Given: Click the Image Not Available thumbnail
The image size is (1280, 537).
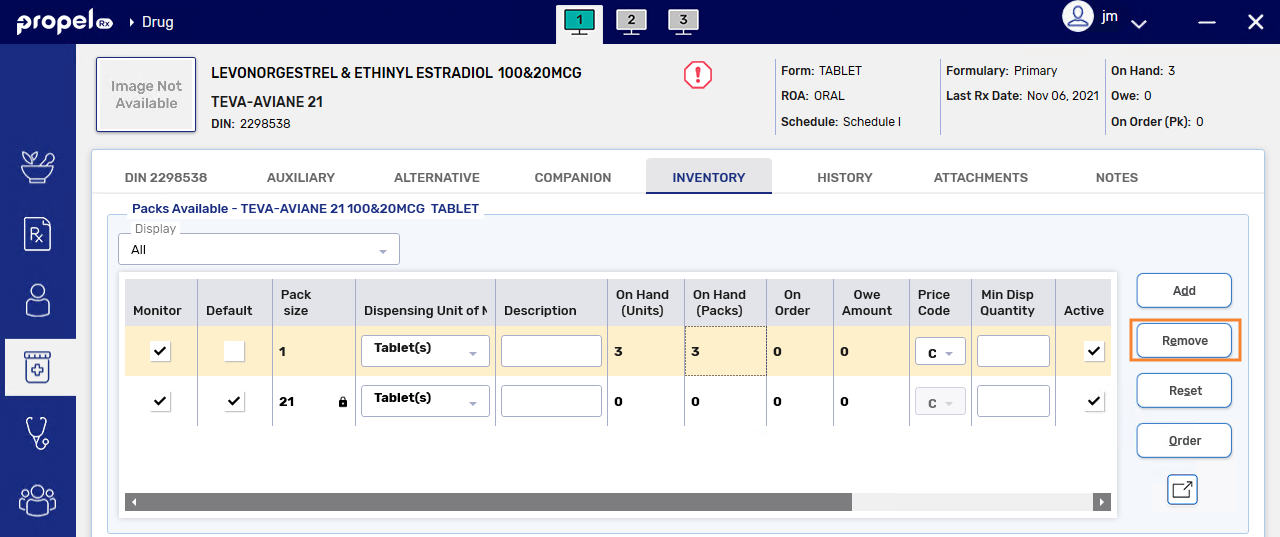Looking at the screenshot, I should [x=146, y=95].
